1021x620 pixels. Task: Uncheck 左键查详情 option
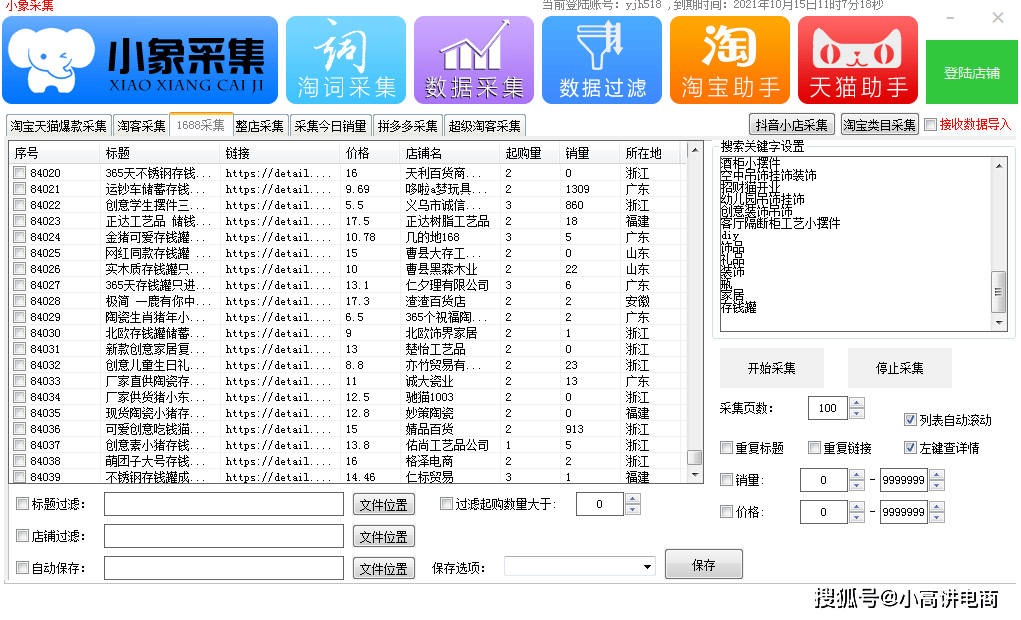tap(910, 447)
